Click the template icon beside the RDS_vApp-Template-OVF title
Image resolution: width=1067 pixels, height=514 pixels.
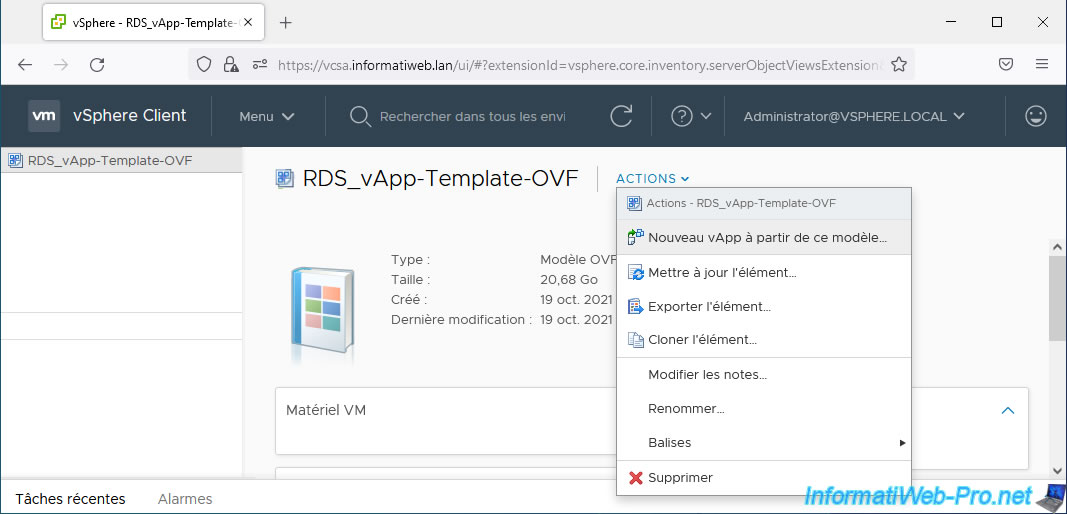coord(284,178)
